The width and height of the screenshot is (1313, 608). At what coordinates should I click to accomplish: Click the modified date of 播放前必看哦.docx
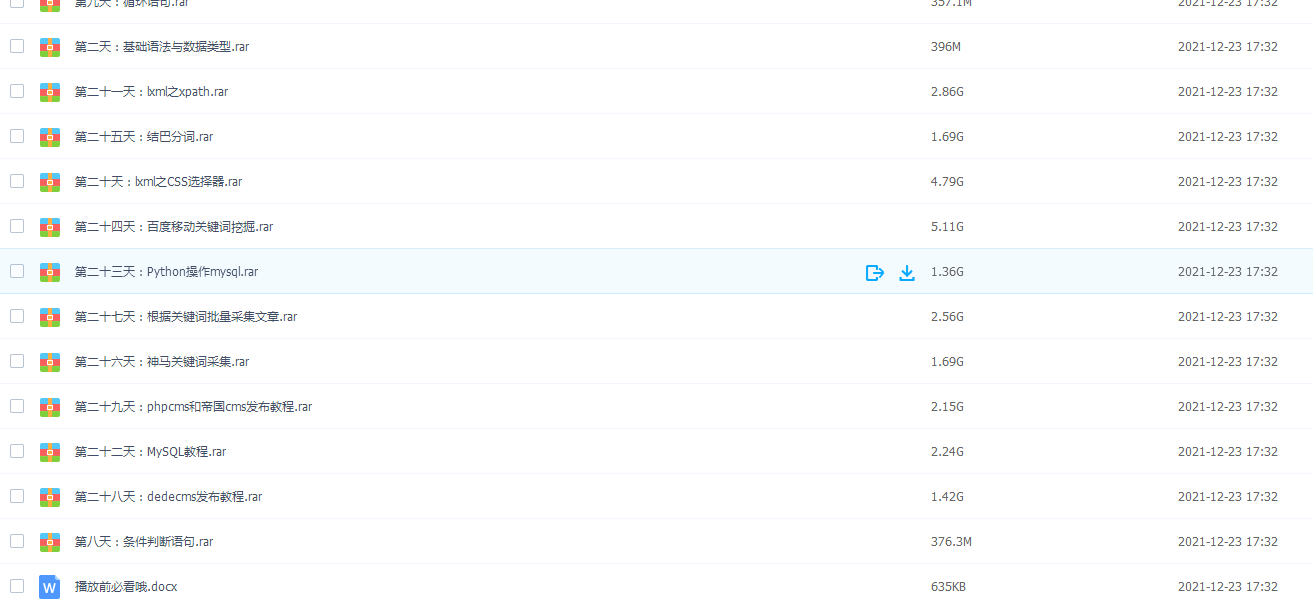point(1228,587)
